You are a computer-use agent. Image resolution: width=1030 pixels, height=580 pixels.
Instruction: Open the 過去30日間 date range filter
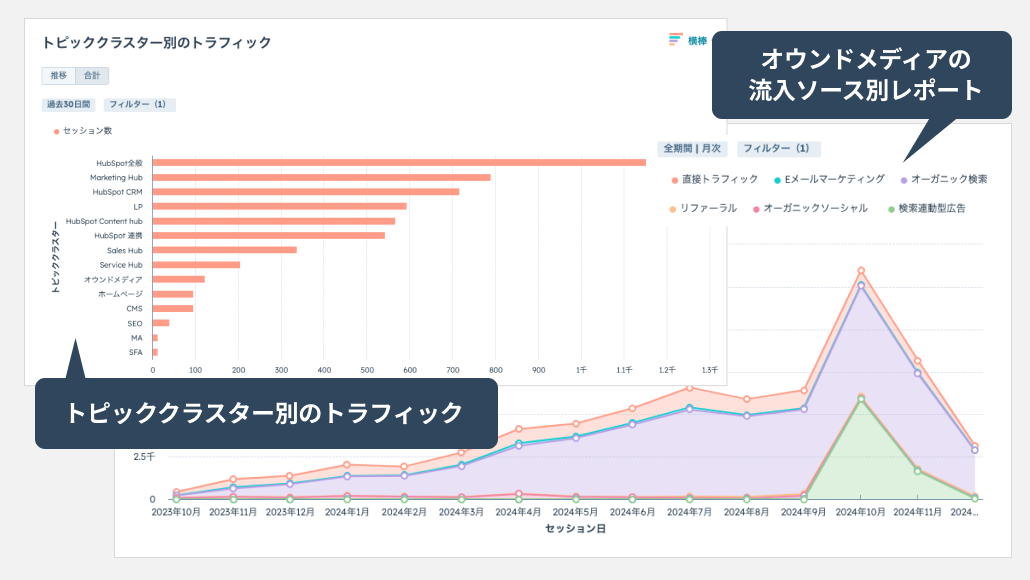(x=68, y=104)
